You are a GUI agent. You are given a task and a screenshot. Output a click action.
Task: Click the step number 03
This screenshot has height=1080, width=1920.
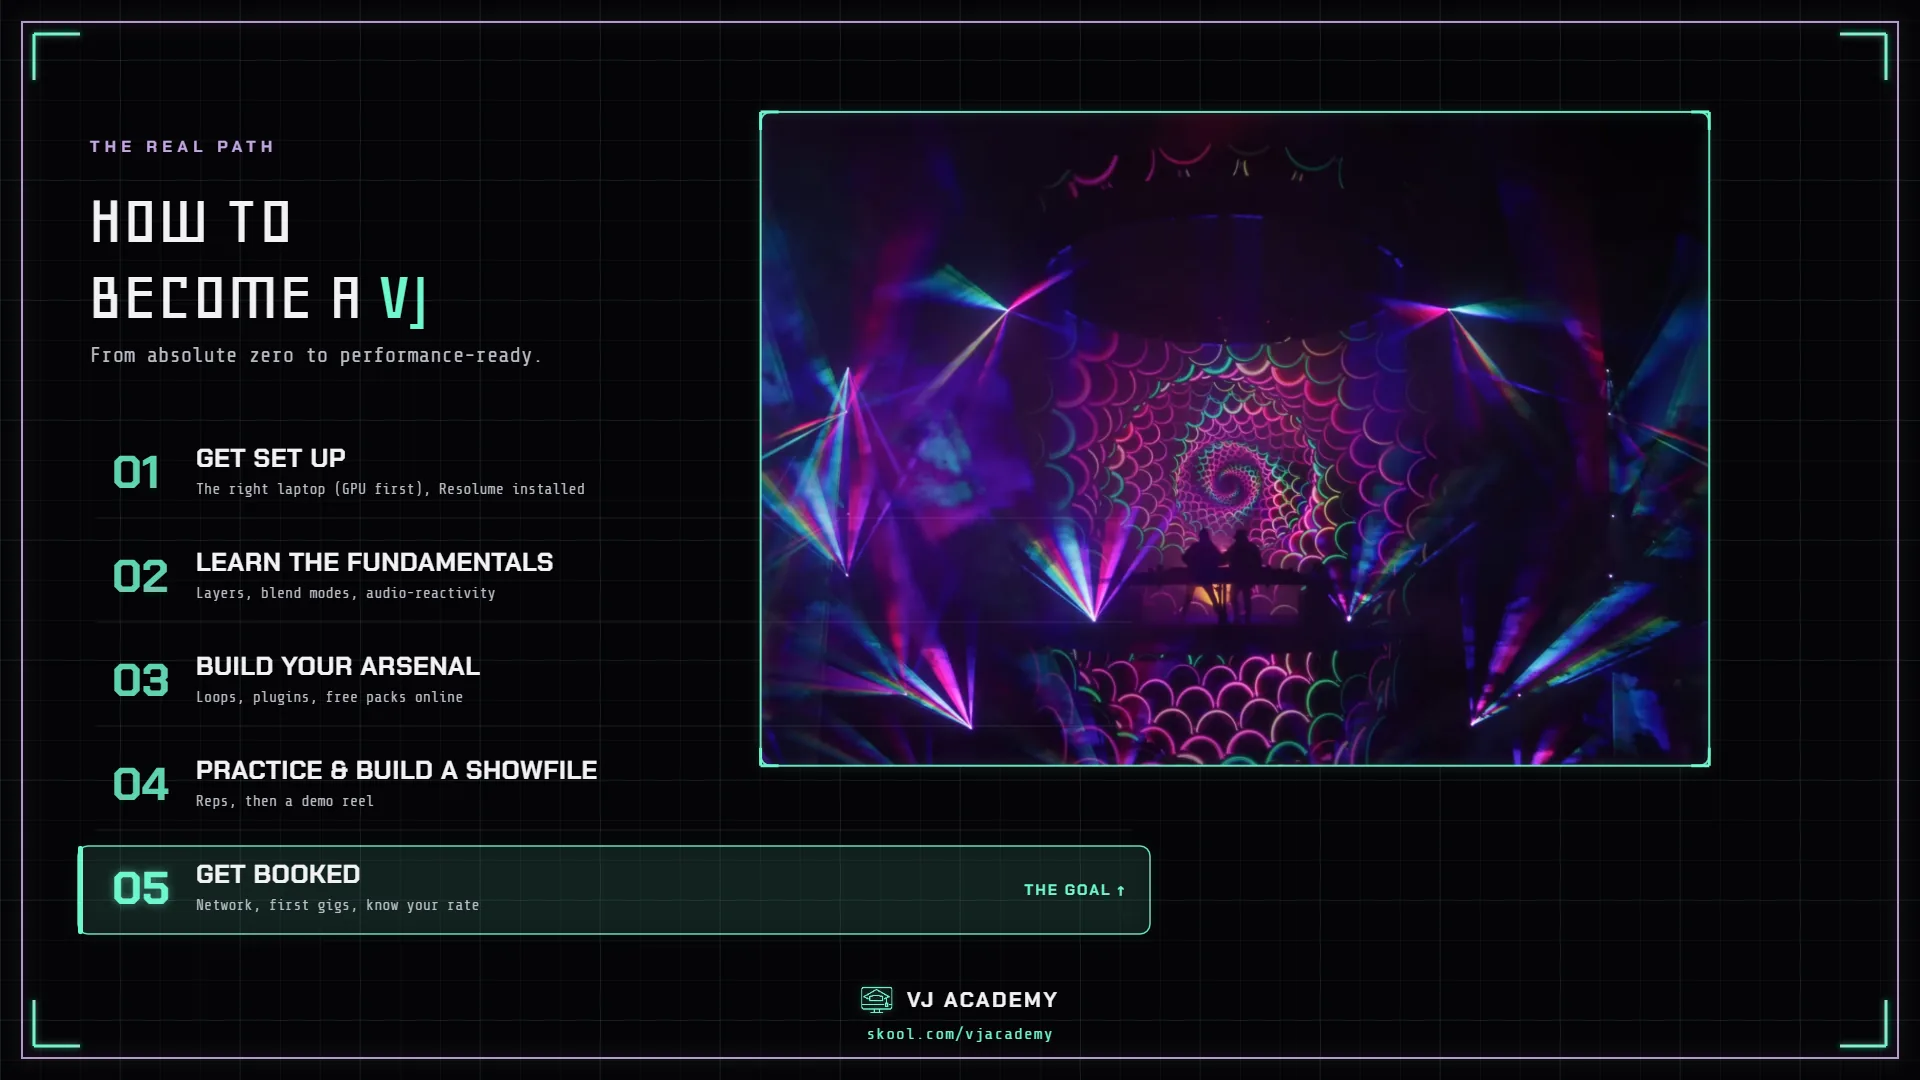141,681
